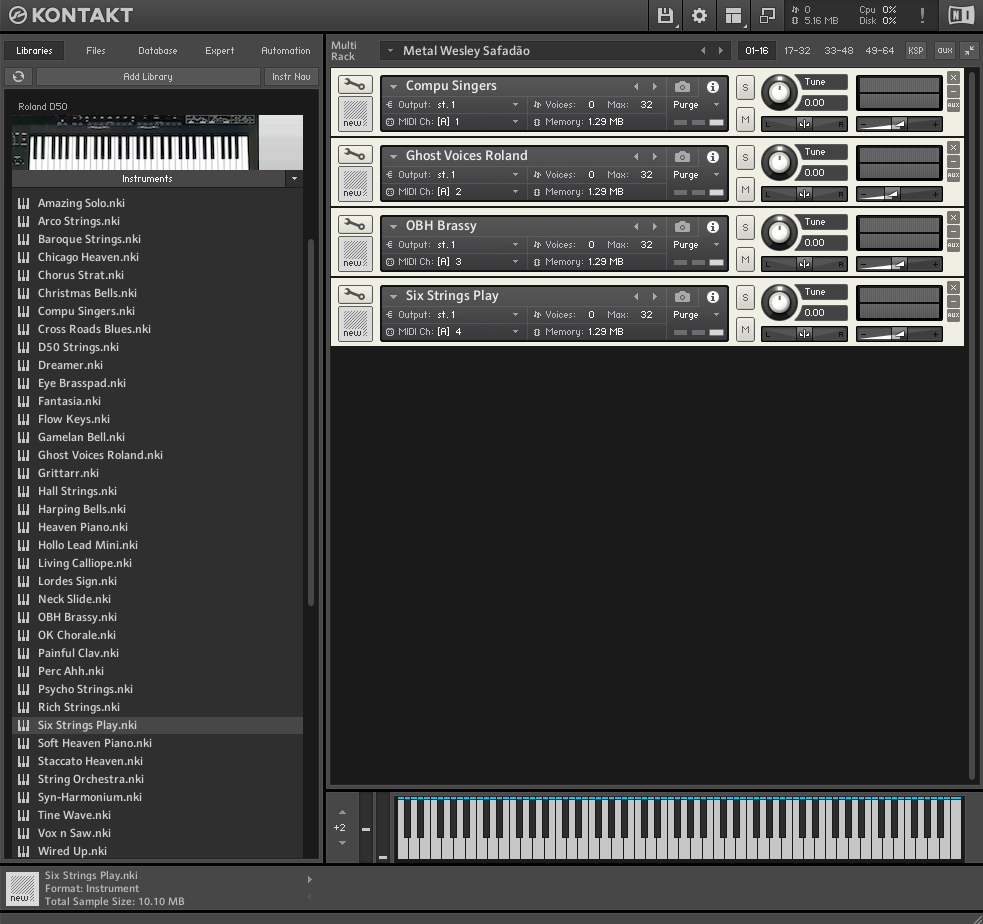Image resolution: width=983 pixels, height=924 pixels.
Task: Open the multi rack preset dropdown arrow
Action: pos(390,51)
